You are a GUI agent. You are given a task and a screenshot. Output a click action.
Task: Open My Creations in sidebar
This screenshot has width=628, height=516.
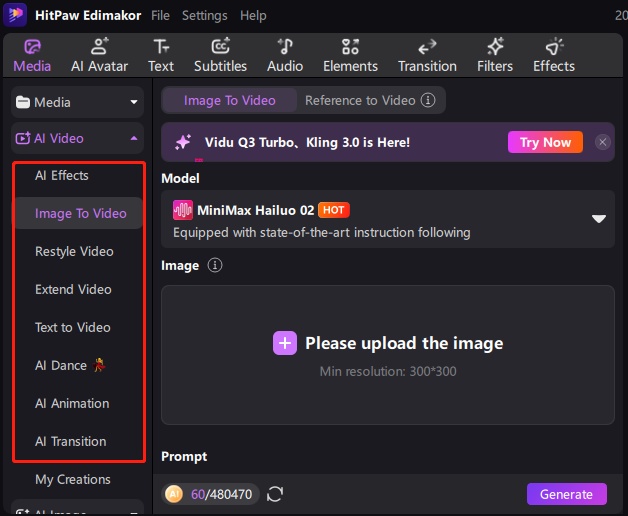(x=72, y=480)
